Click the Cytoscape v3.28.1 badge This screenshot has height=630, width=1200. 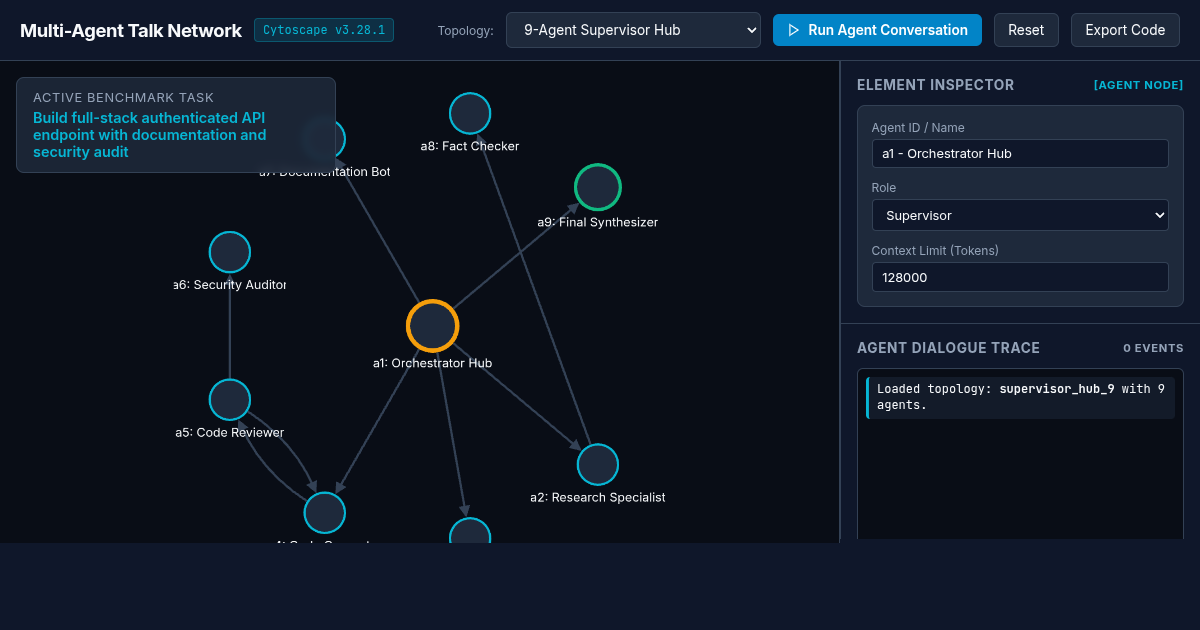pyautogui.click(x=324, y=30)
